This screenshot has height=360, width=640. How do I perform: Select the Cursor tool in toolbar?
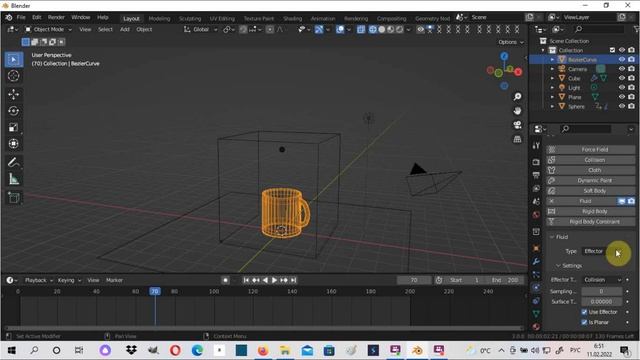13,76
